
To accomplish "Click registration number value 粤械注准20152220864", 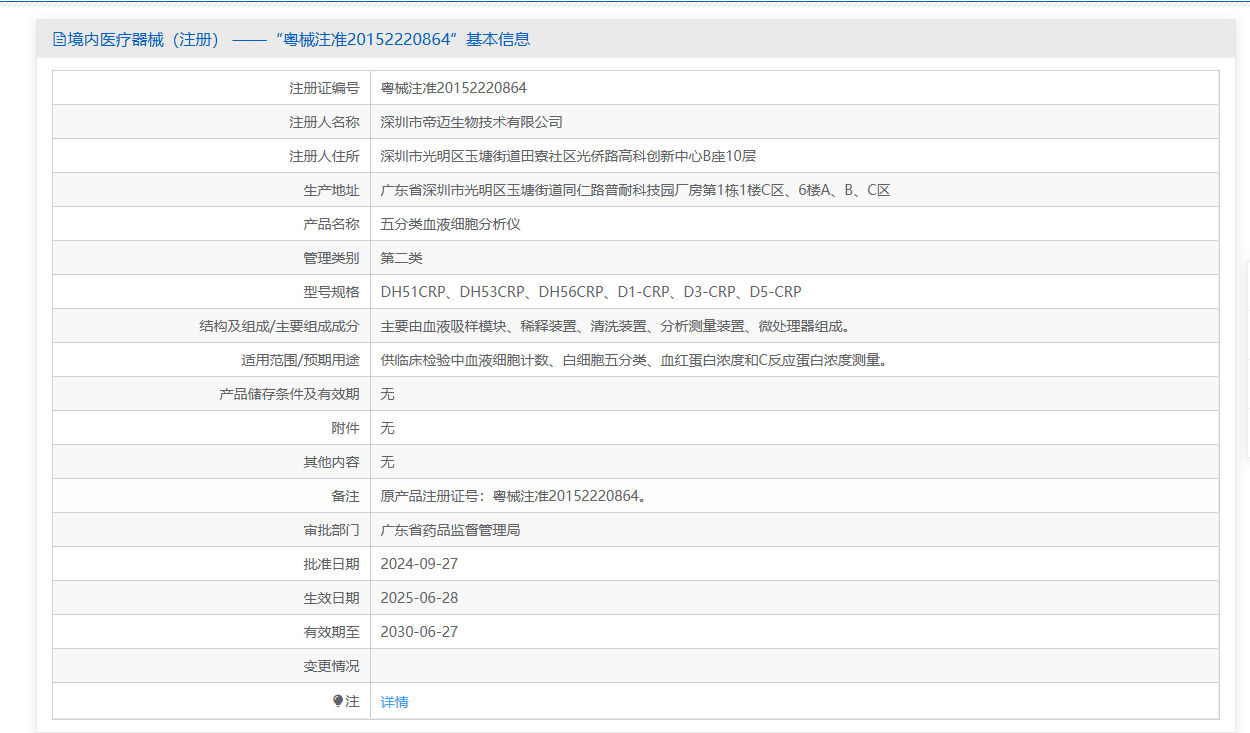I will 453,88.
